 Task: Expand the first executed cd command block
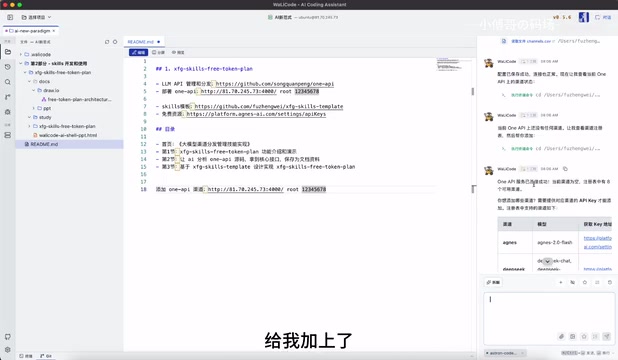coord(550,95)
